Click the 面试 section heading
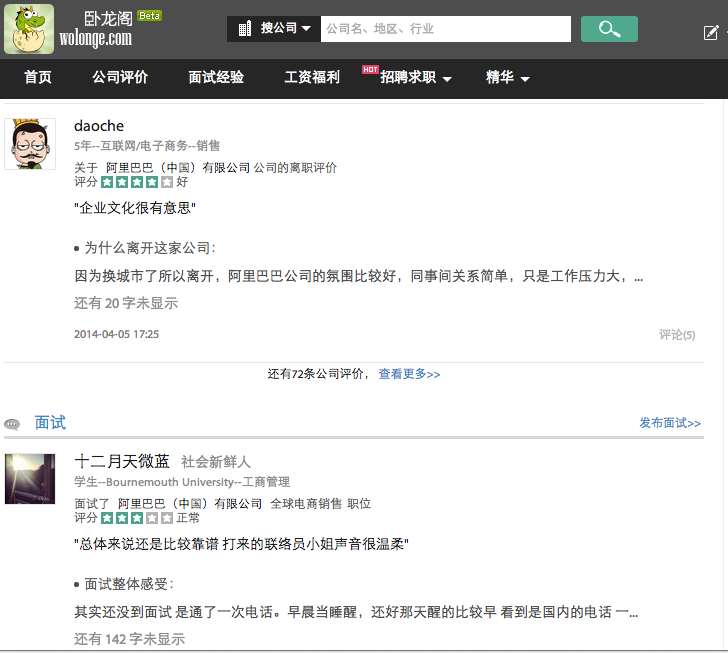The height and width of the screenshot is (653, 728). coord(50,423)
